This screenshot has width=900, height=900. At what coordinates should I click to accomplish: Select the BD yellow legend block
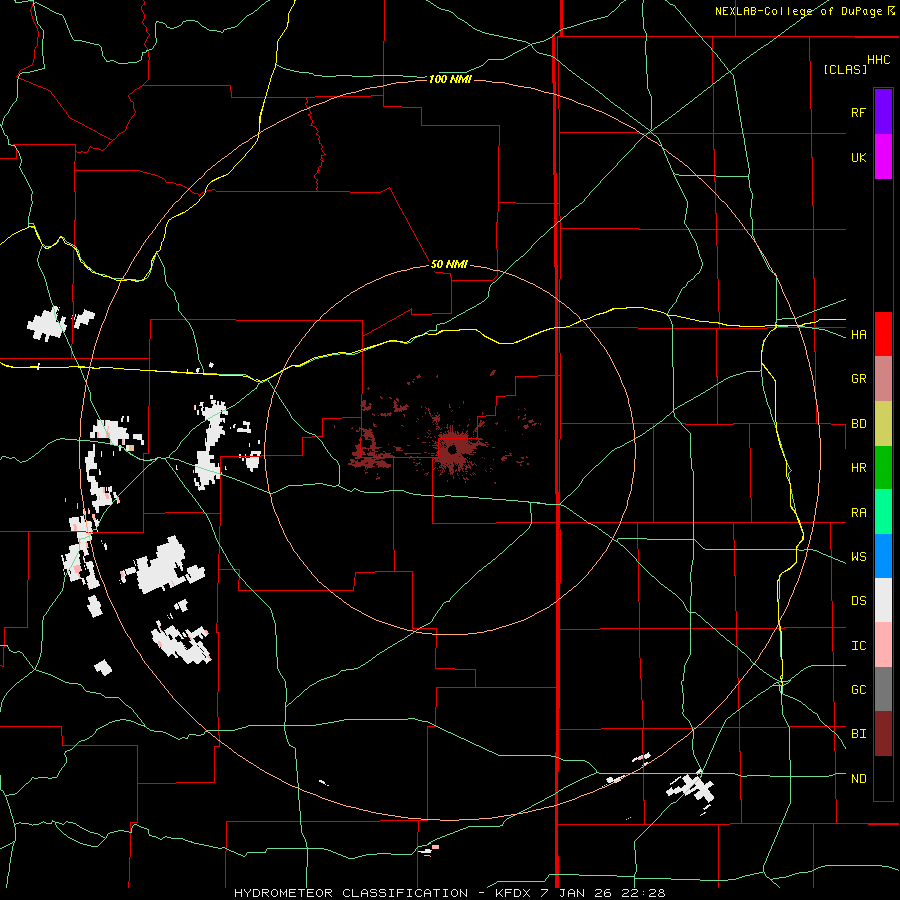click(x=883, y=424)
